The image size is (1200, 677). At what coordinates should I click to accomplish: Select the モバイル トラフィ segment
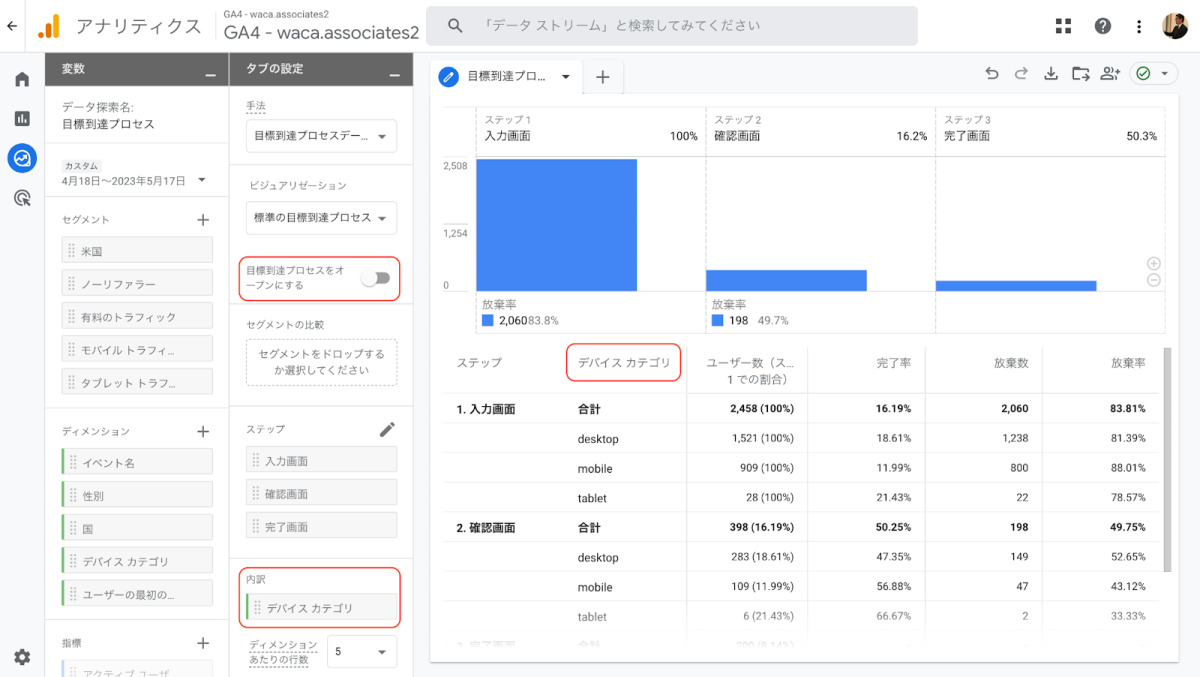(x=137, y=349)
